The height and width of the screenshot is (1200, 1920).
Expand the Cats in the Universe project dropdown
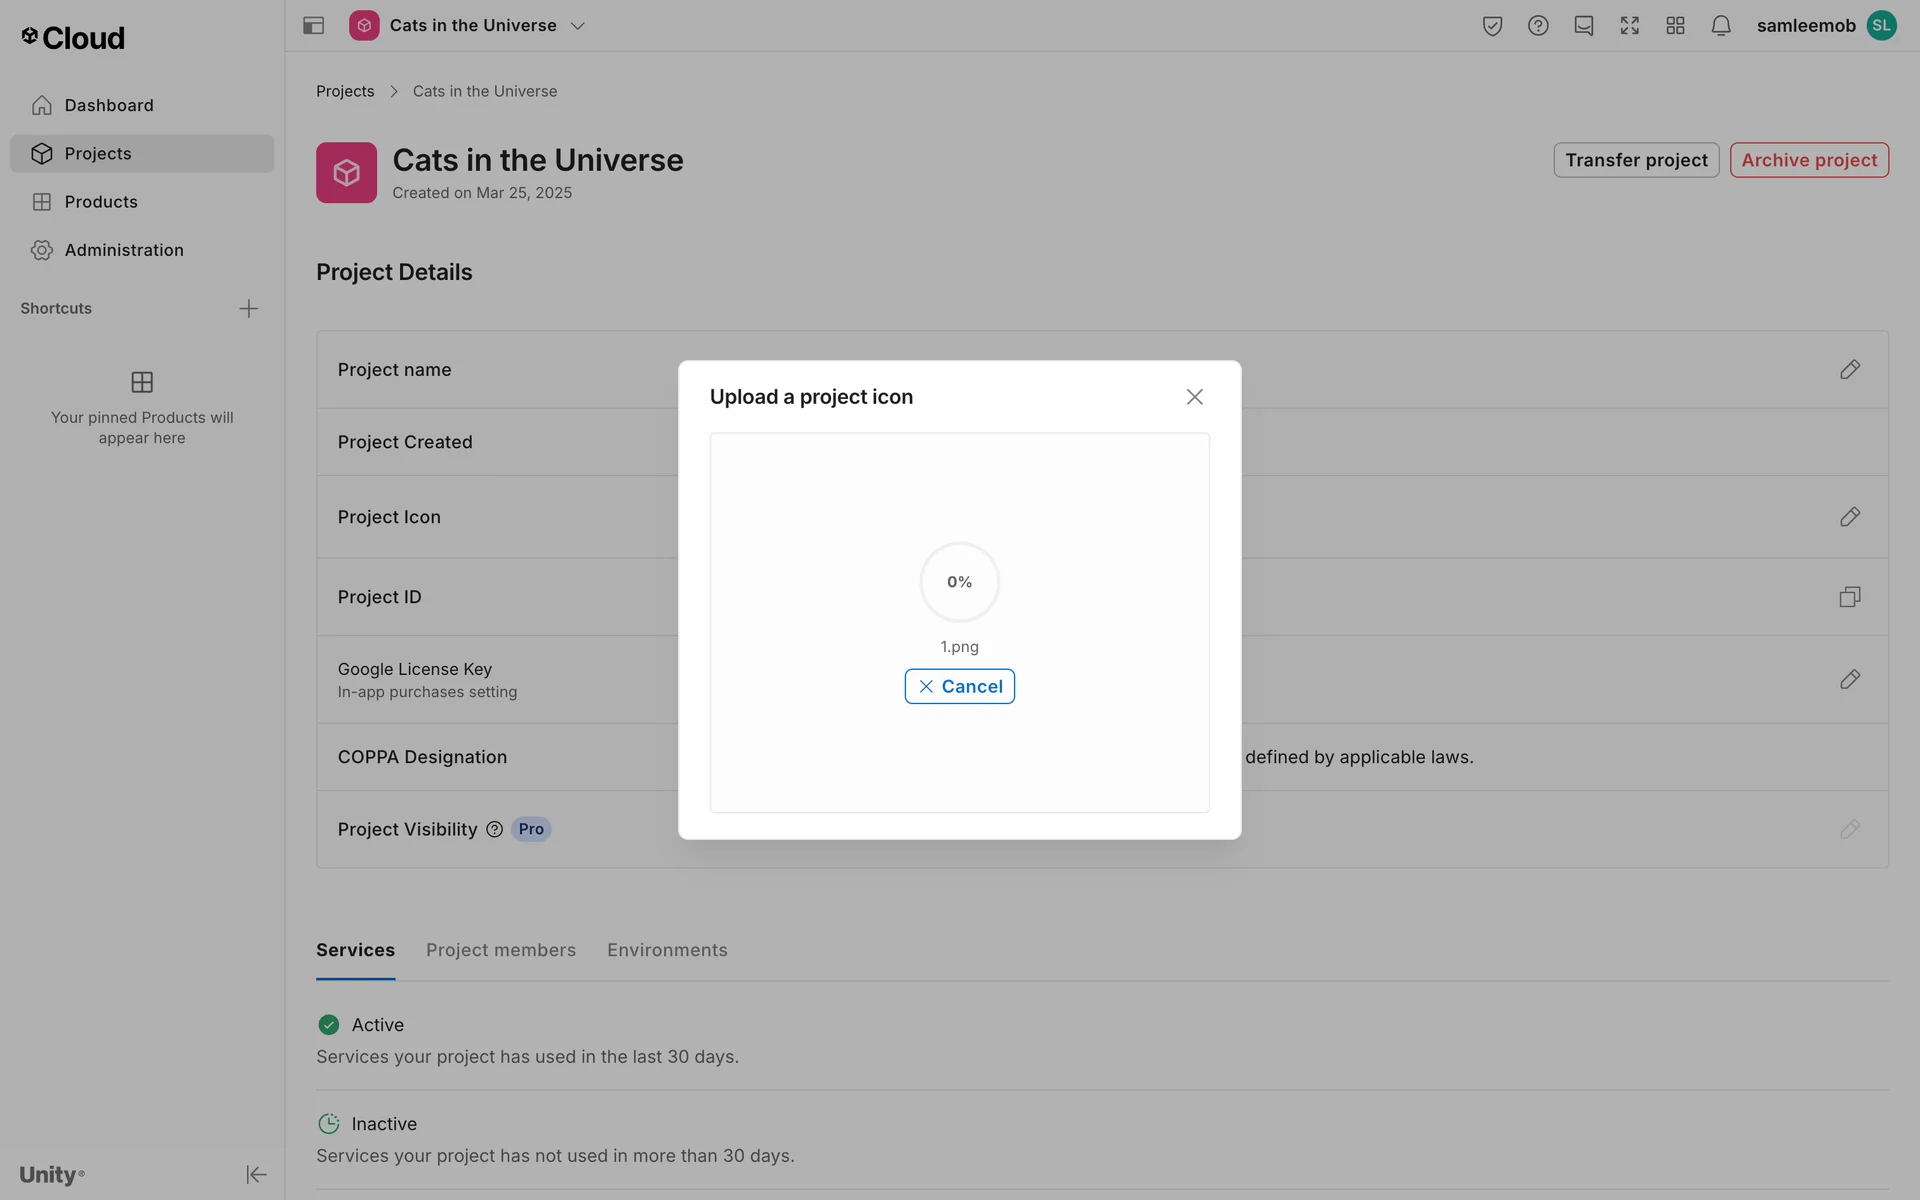[577, 26]
